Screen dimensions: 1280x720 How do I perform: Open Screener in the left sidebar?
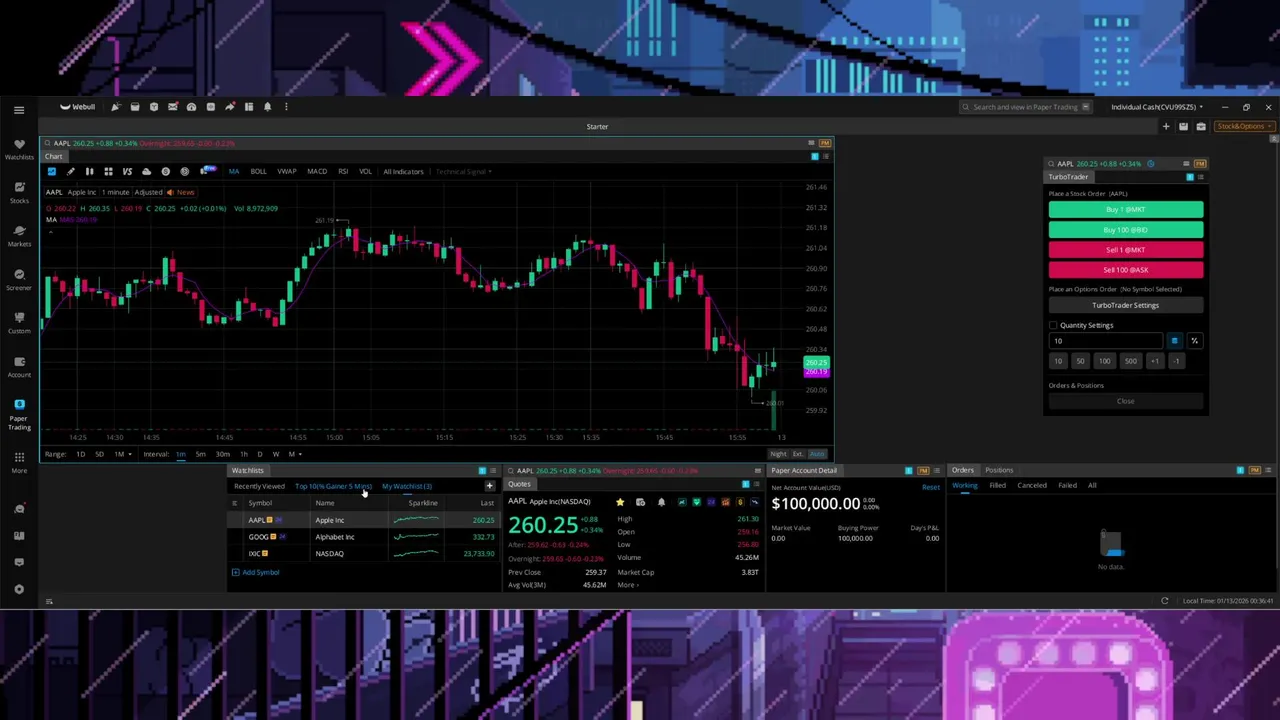(x=19, y=279)
